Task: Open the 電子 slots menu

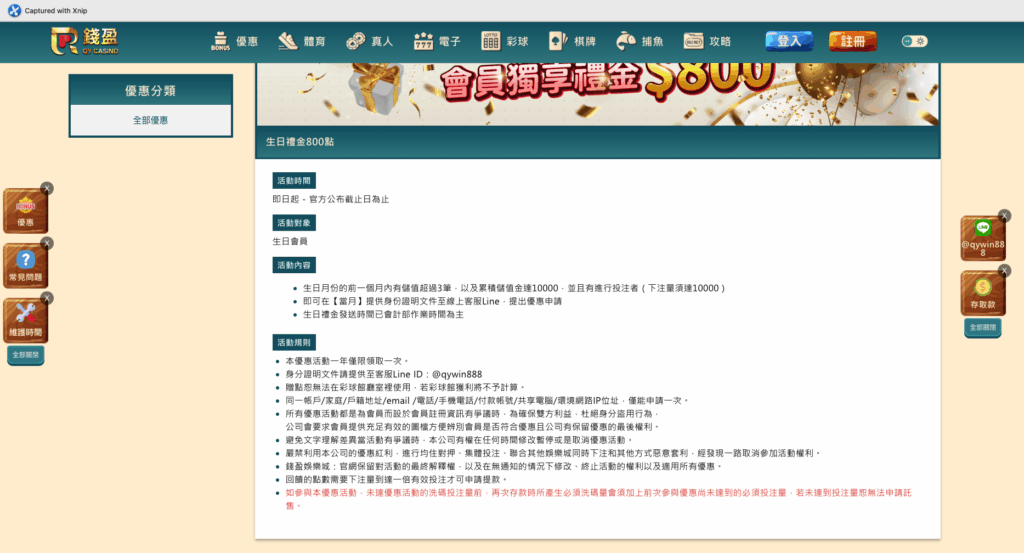Action: [x=437, y=42]
